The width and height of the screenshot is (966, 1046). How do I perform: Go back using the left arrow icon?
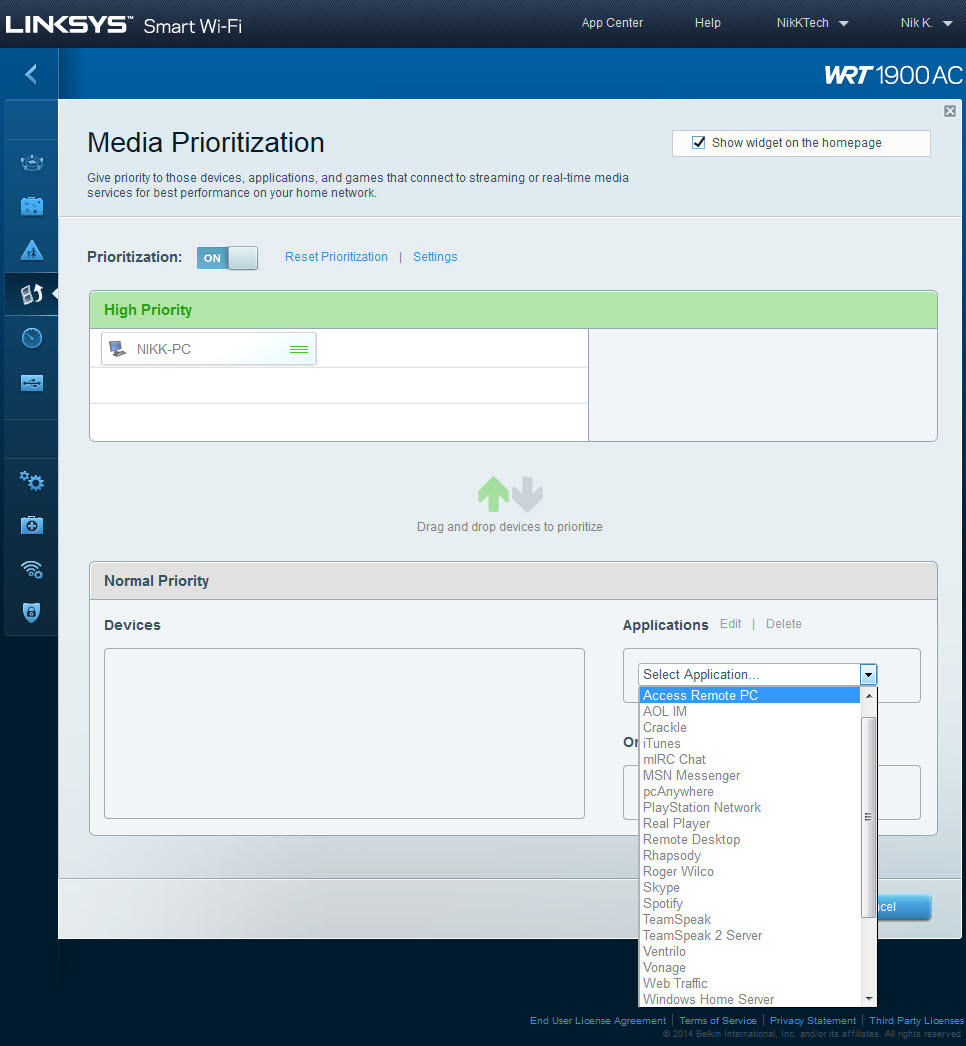tap(31, 74)
